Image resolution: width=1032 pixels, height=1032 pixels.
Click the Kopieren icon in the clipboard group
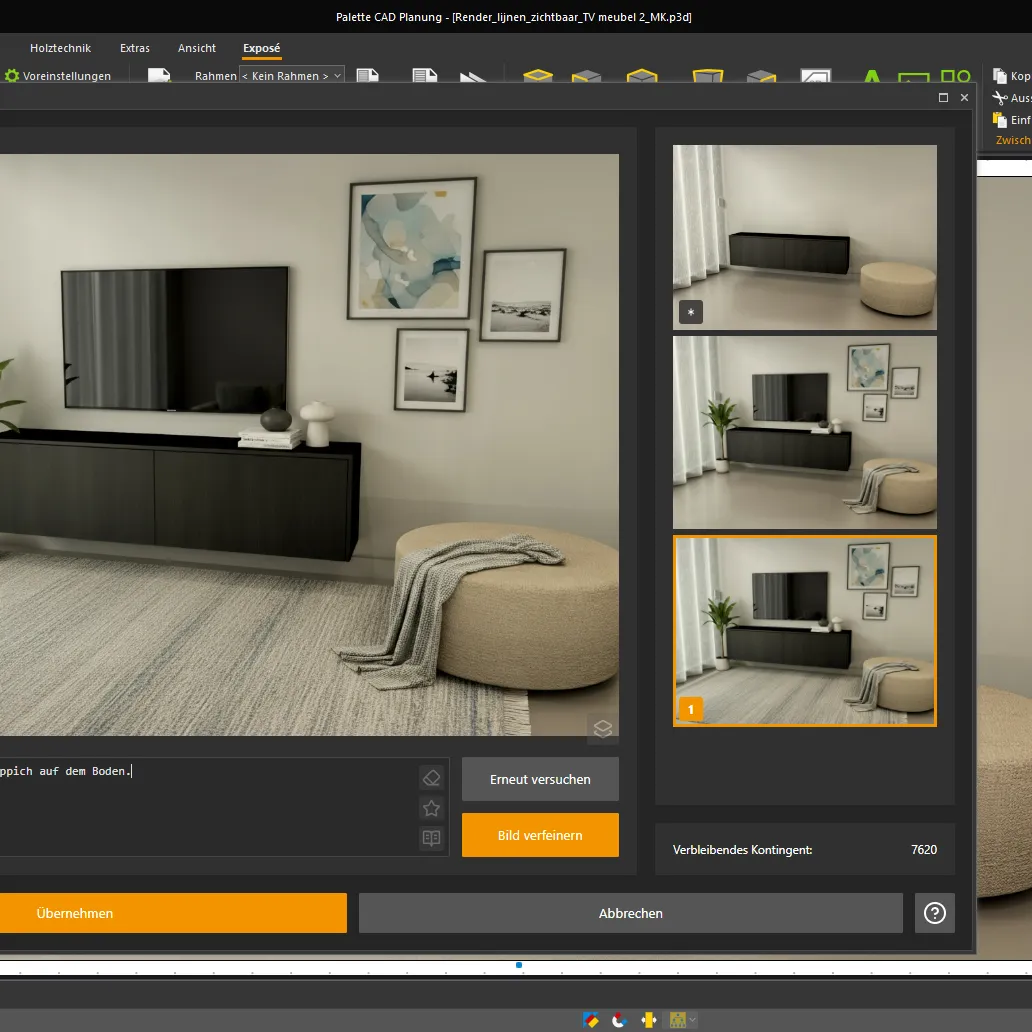[999, 76]
